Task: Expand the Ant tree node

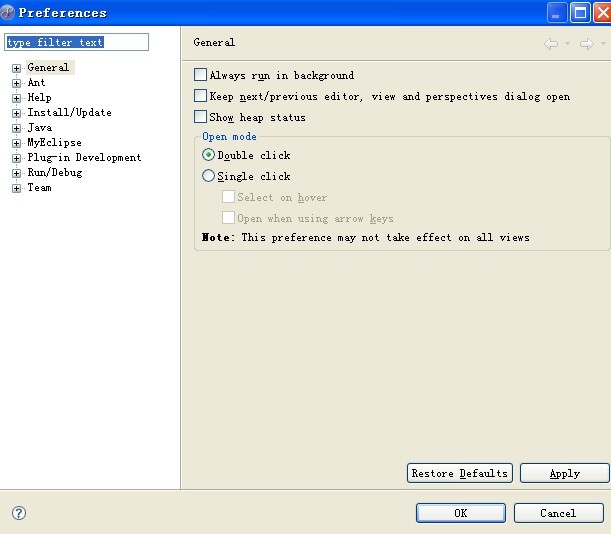Action: 16,83
